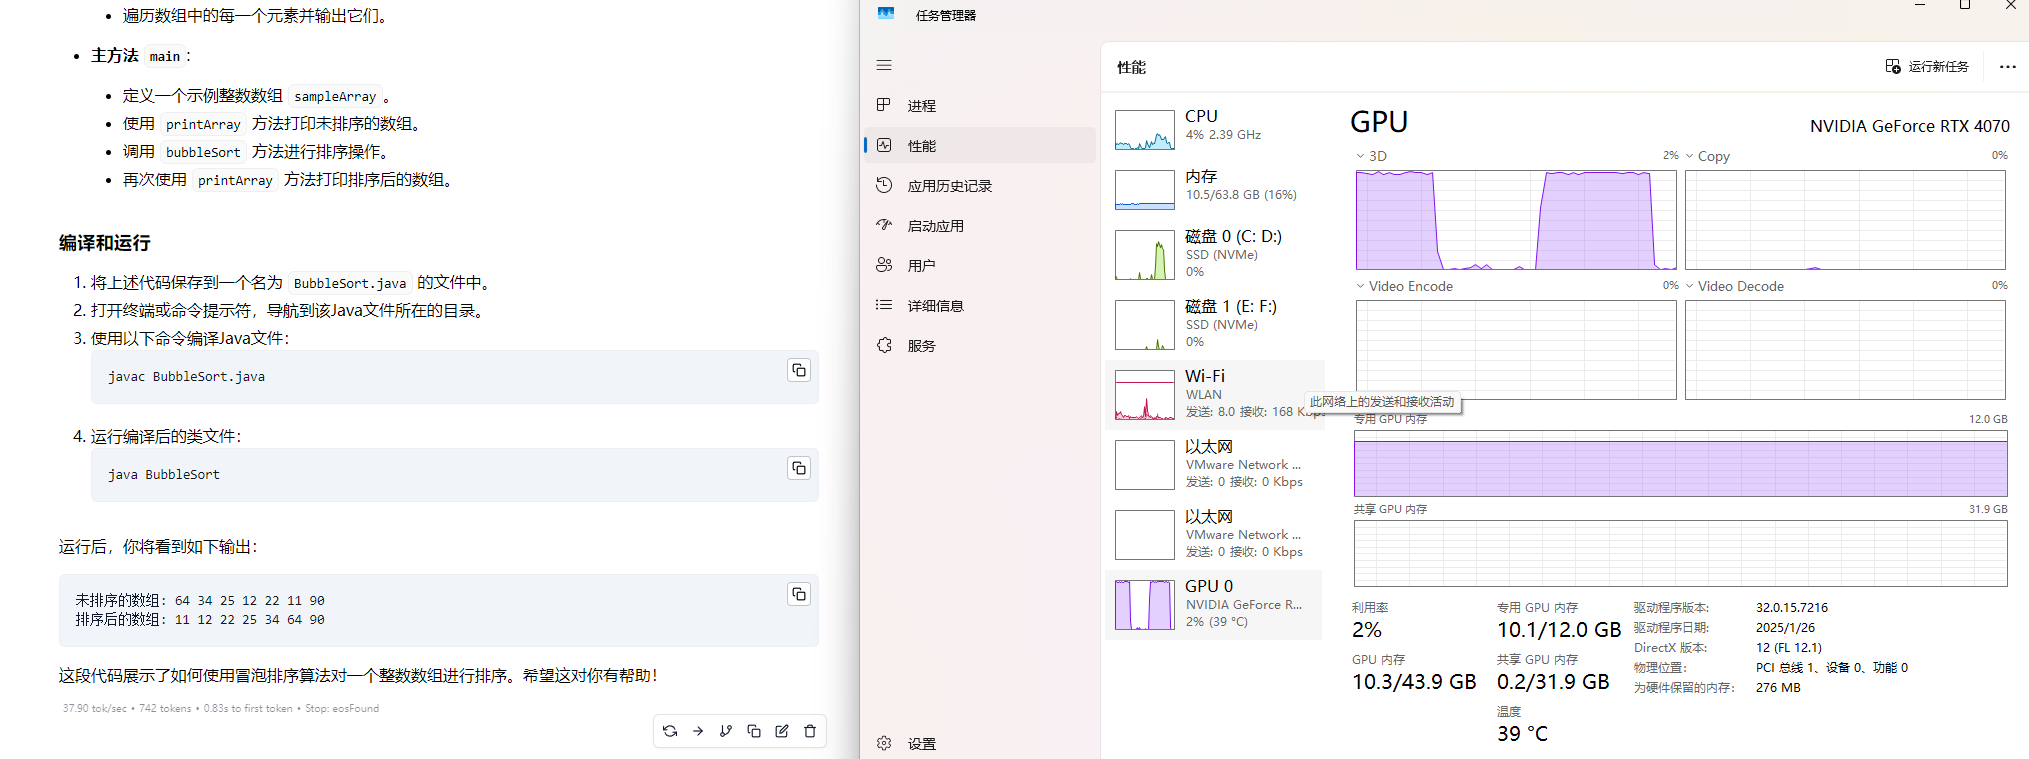Click the edit message pencil icon
This screenshot has width=2029, height=759.
tap(782, 731)
